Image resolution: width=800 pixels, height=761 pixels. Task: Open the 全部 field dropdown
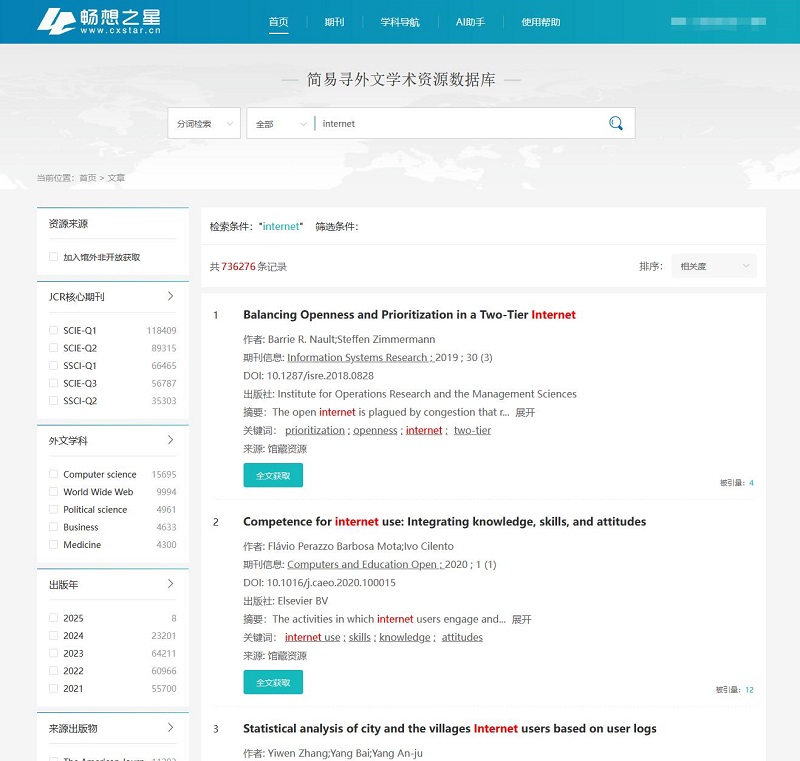pyautogui.click(x=281, y=123)
